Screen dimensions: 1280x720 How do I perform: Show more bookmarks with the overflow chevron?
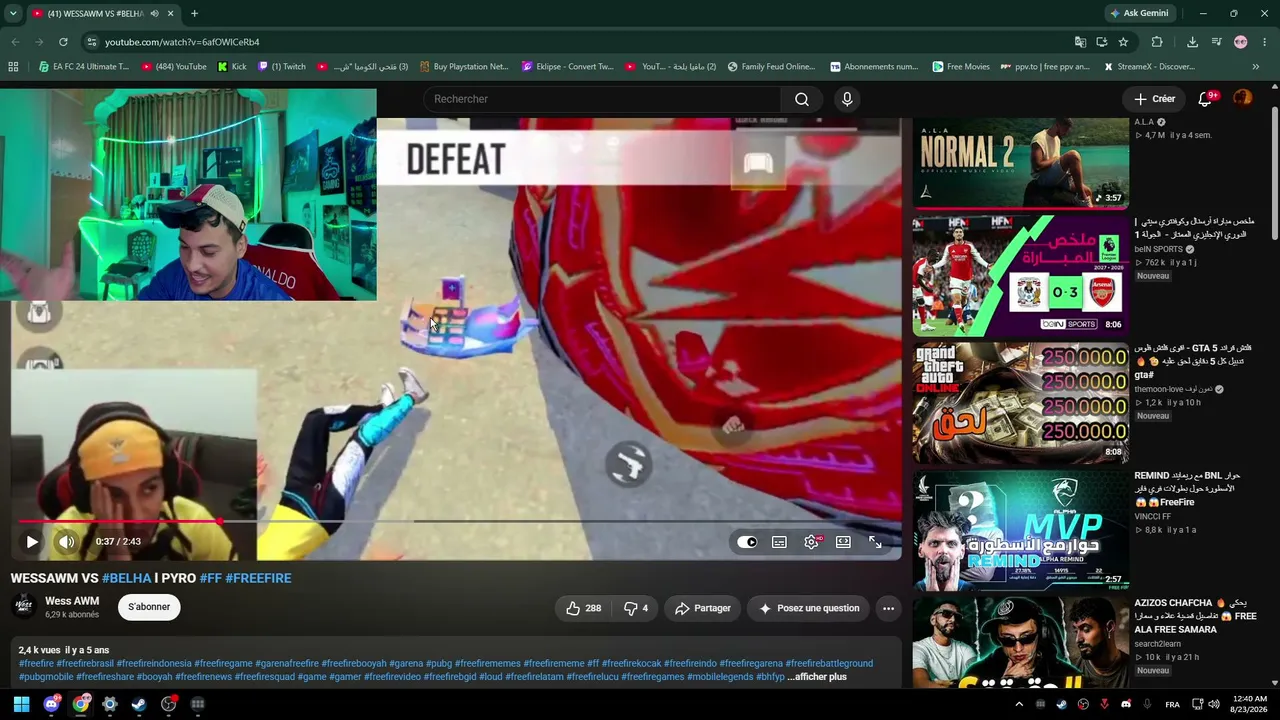pyautogui.click(x=1255, y=67)
